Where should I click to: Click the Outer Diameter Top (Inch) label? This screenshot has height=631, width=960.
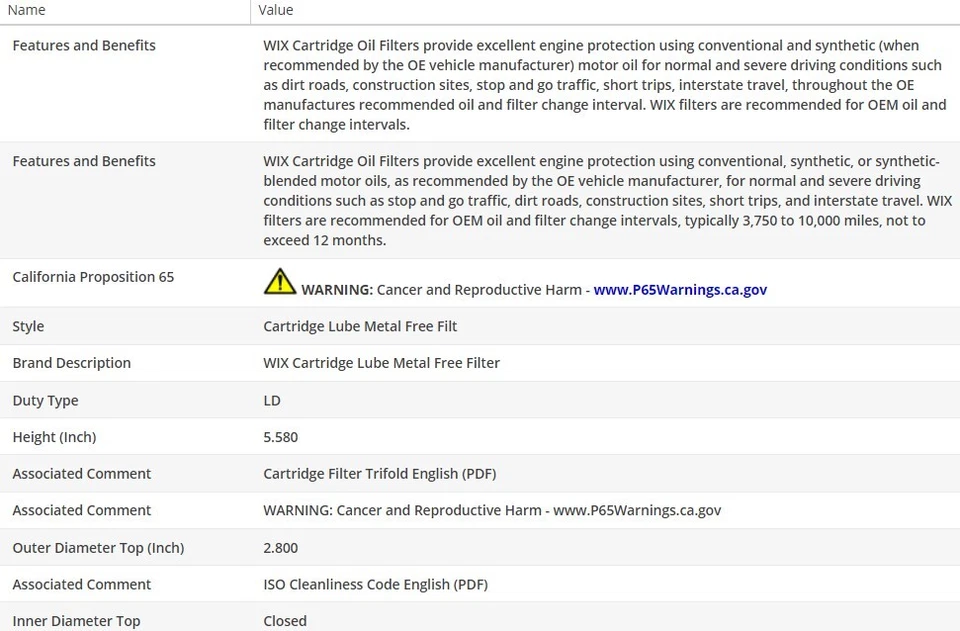tap(98, 548)
